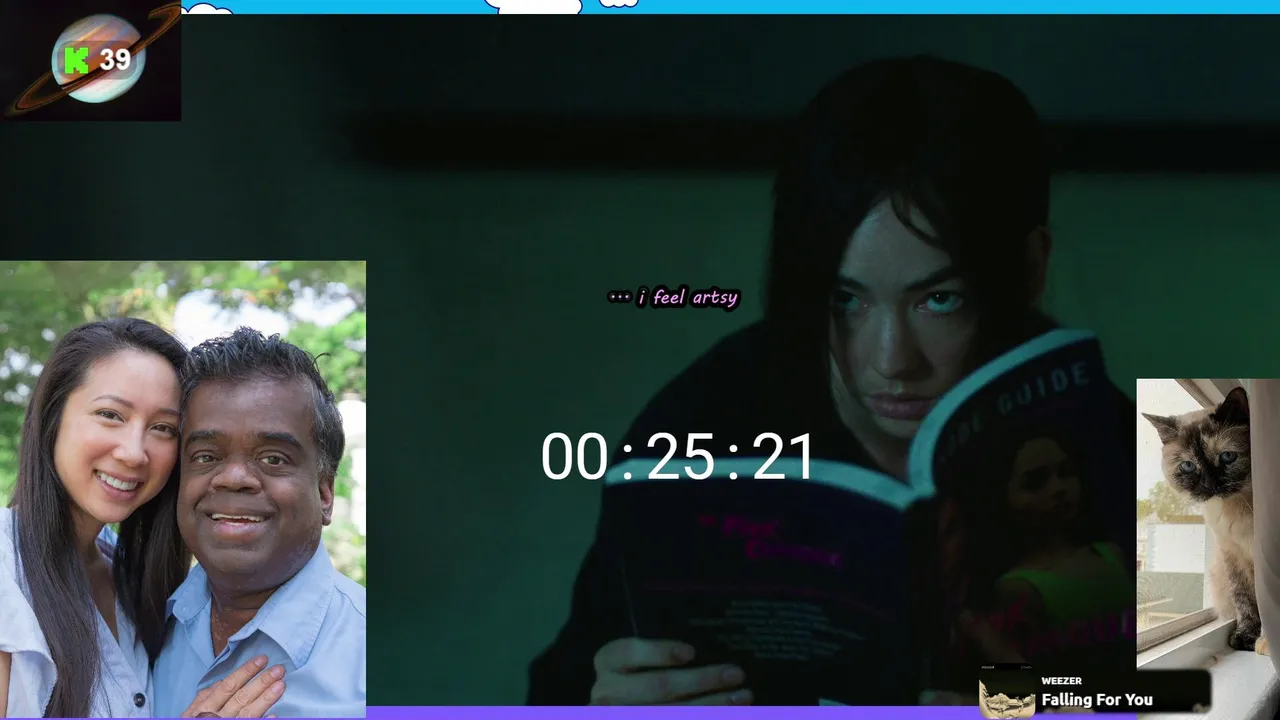Click the "i feel artsy" chat caption
Image resolution: width=1280 pixels, height=720 pixels.
(x=673, y=297)
